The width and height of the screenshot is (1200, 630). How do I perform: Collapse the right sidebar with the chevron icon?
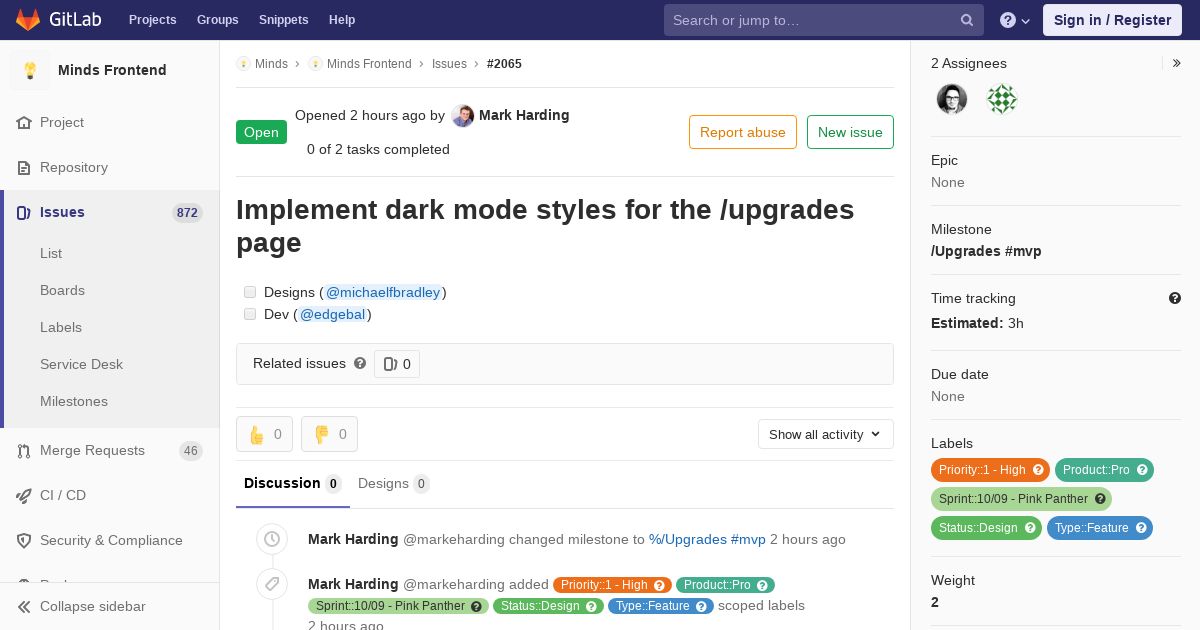click(1177, 63)
